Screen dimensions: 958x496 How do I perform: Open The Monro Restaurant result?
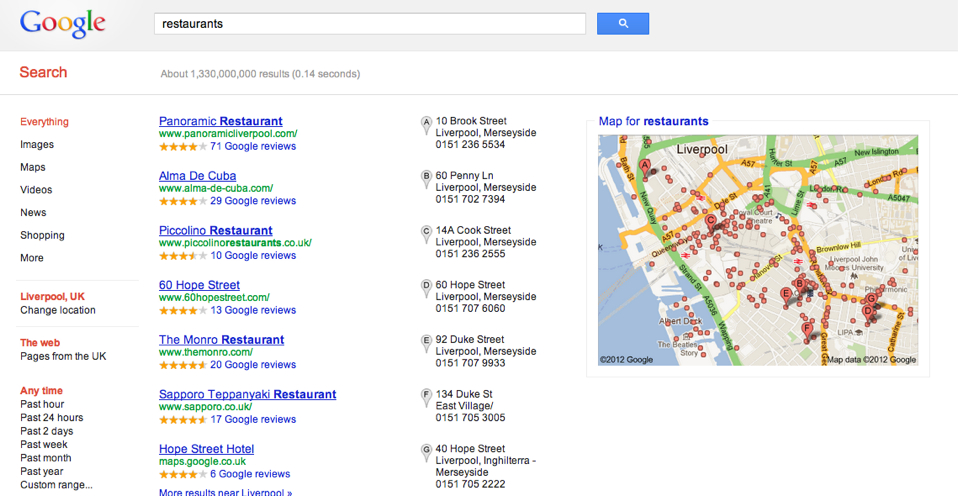(221, 340)
